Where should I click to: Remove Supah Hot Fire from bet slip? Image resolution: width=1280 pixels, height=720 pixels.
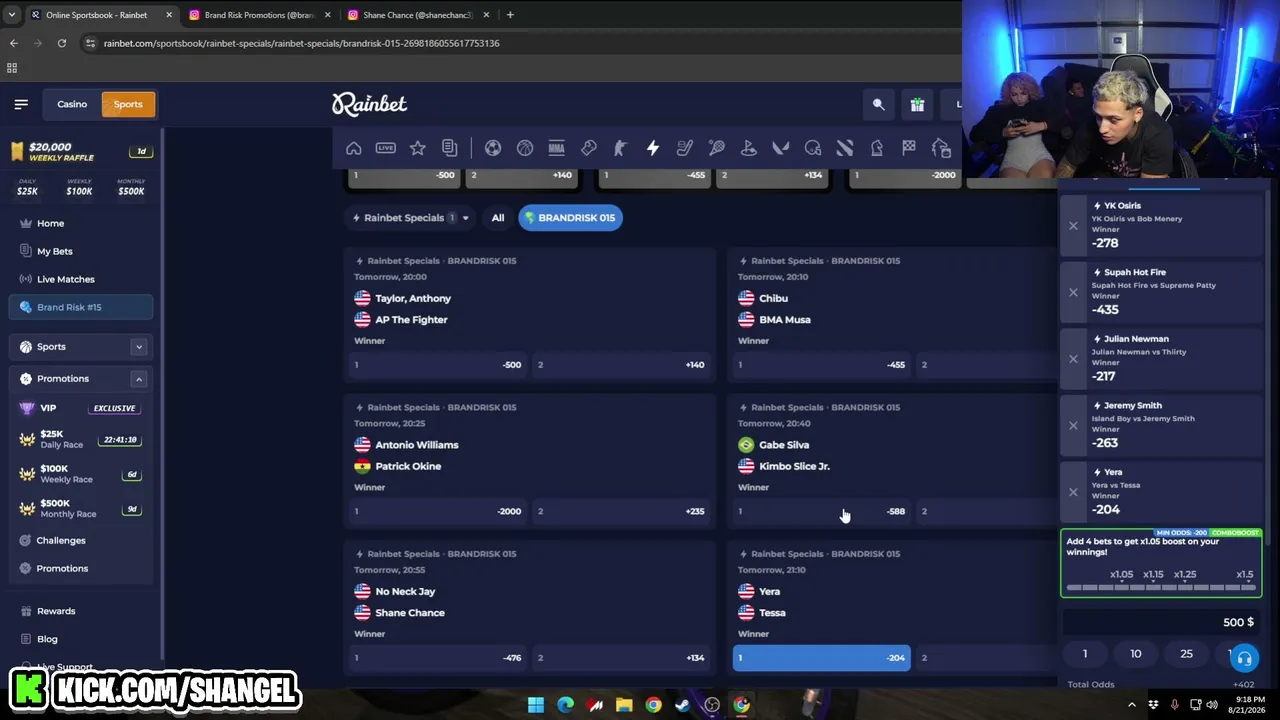click(1073, 292)
